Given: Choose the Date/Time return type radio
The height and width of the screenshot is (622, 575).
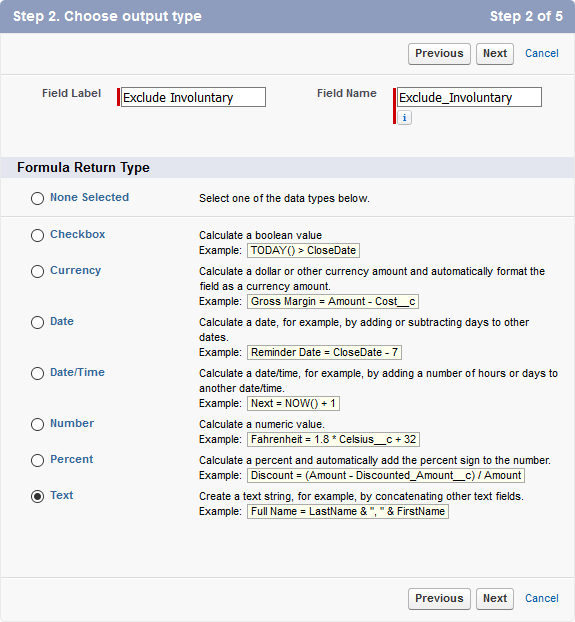Looking at the screenshot, I should point(37,373).
